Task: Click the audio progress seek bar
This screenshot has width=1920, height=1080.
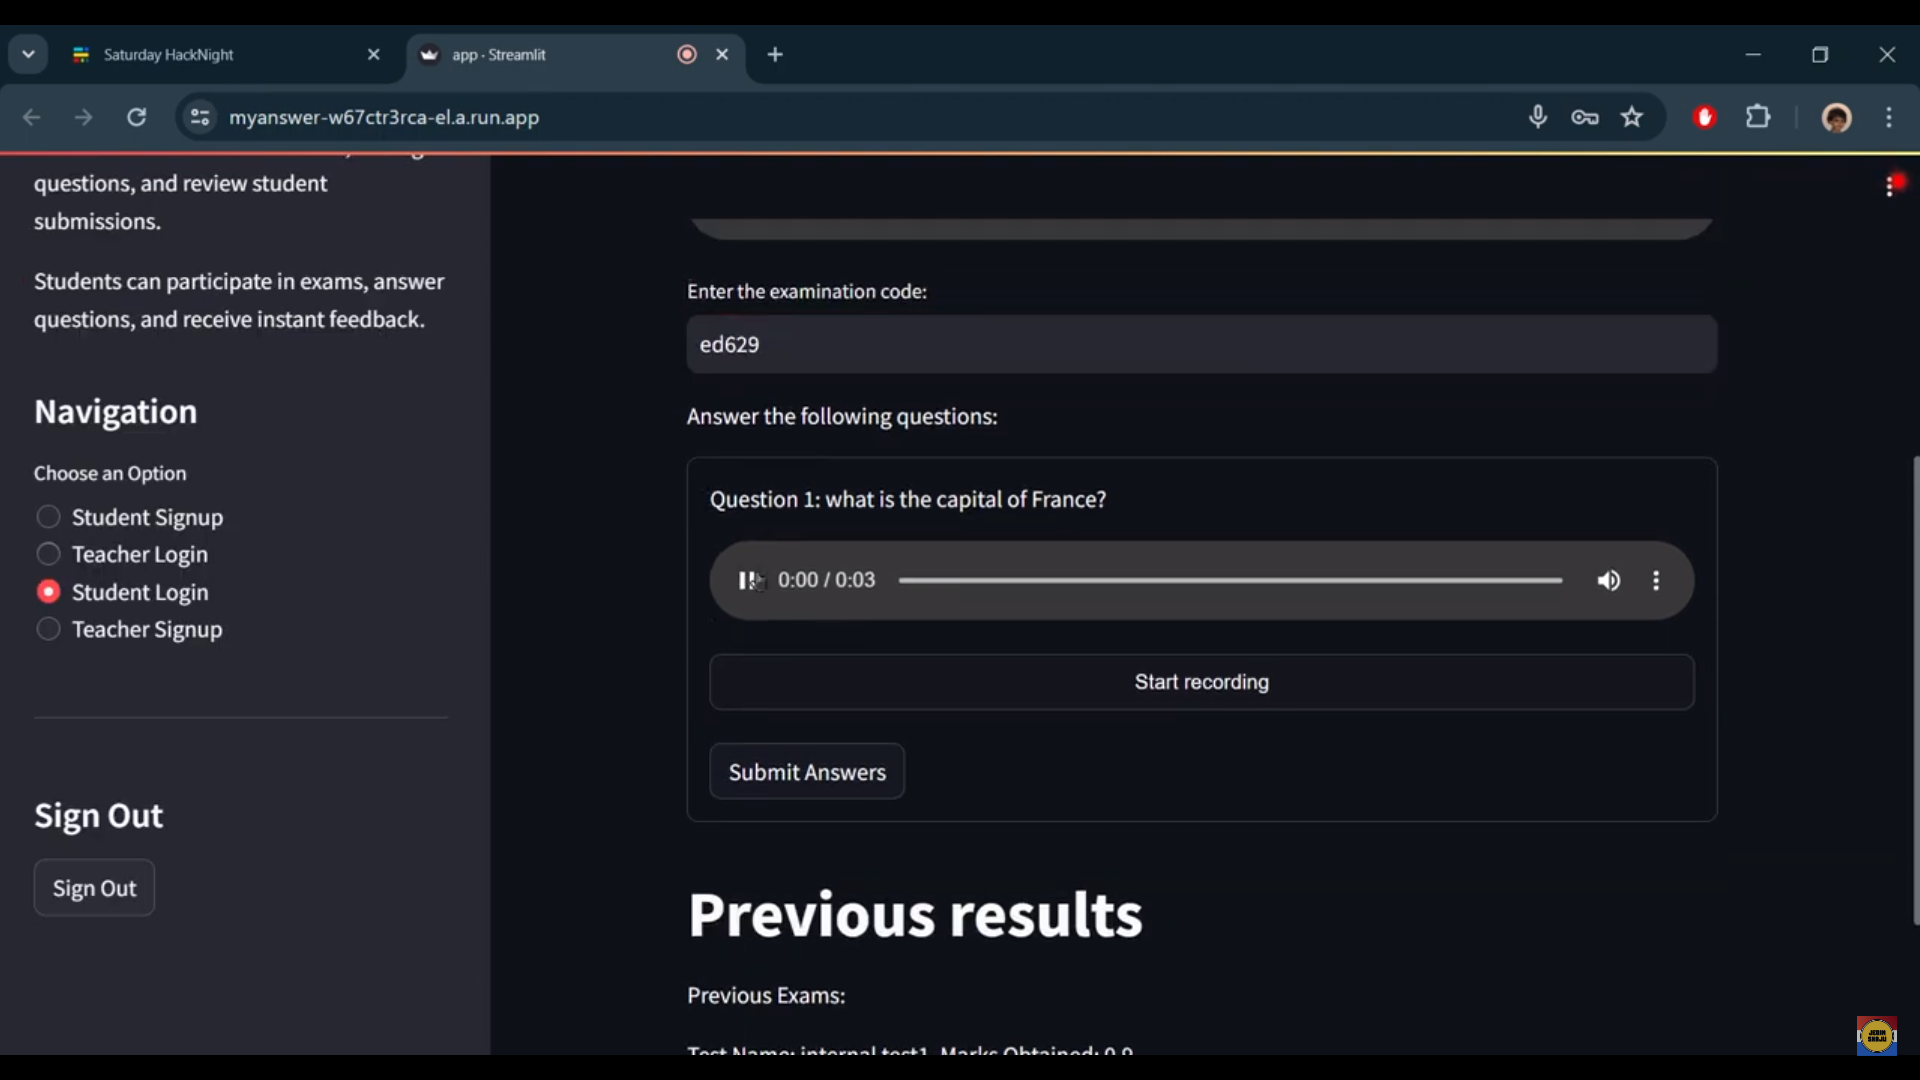Action: (x=1230, y=580)
